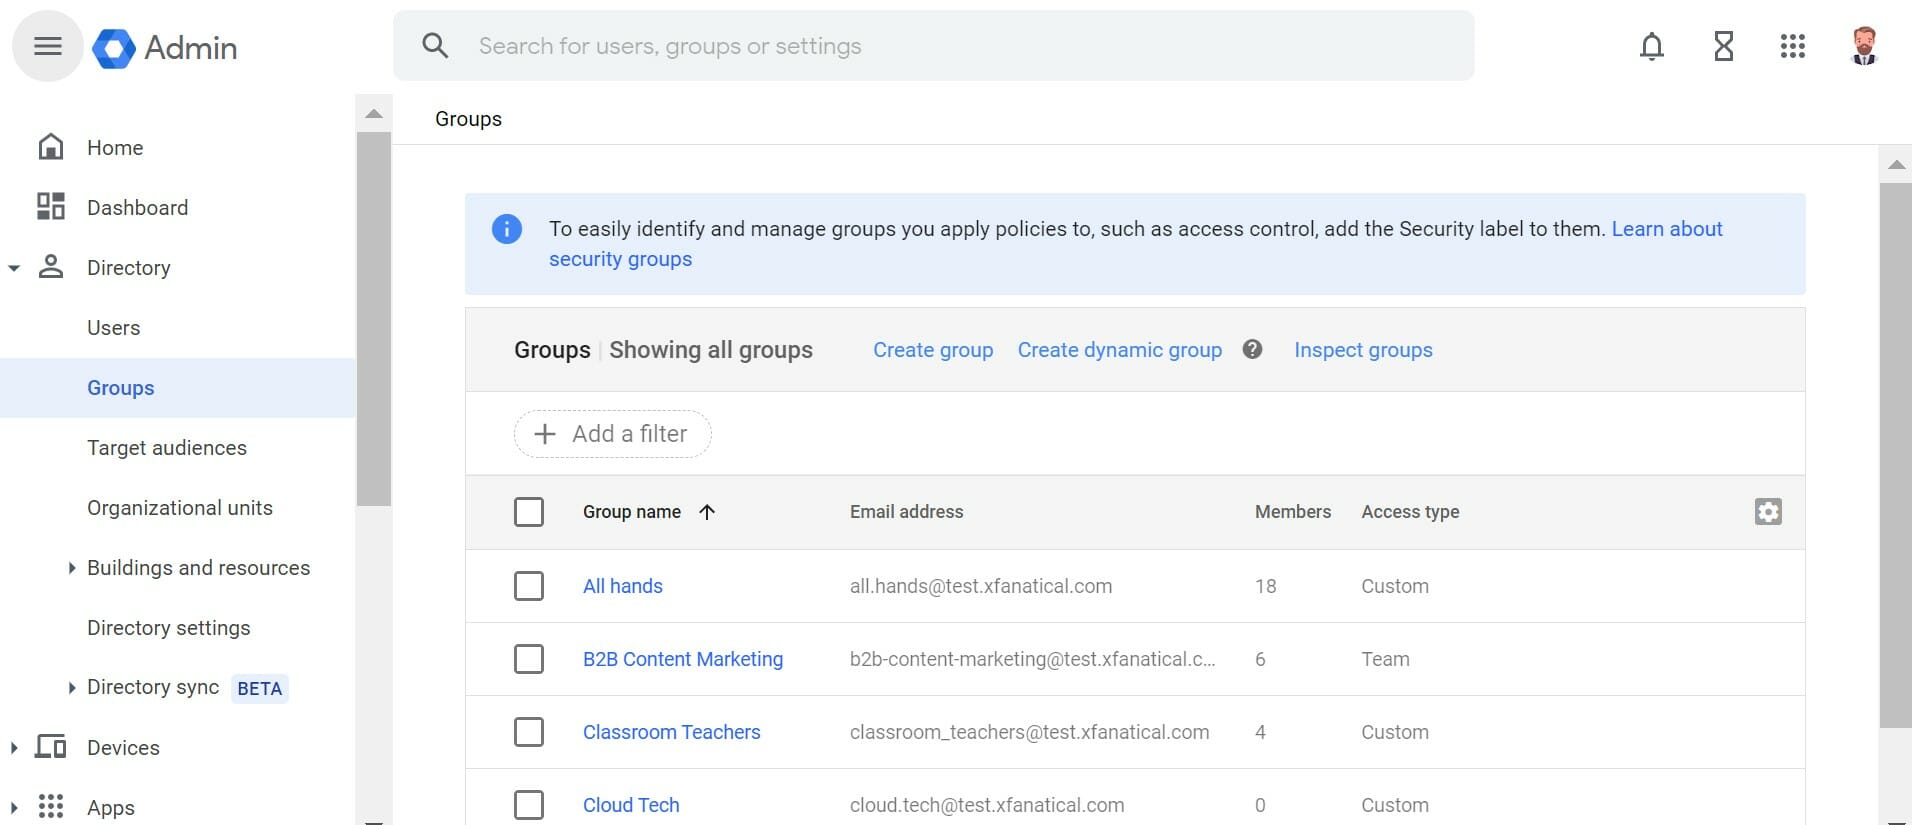Open Dashboard in the sidebar
The image size is (1912, 825).
click(138, 208)
